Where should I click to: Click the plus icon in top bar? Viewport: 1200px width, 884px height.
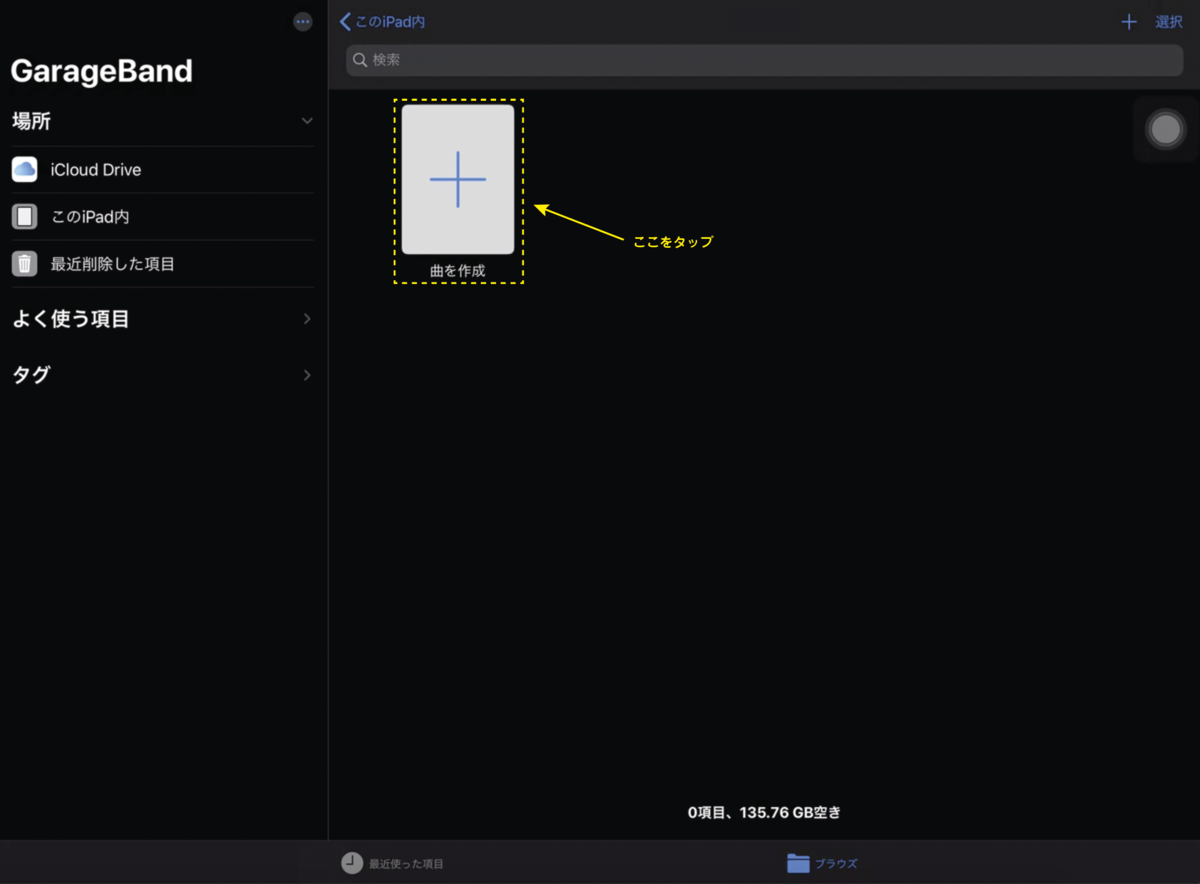[1129, 22]
